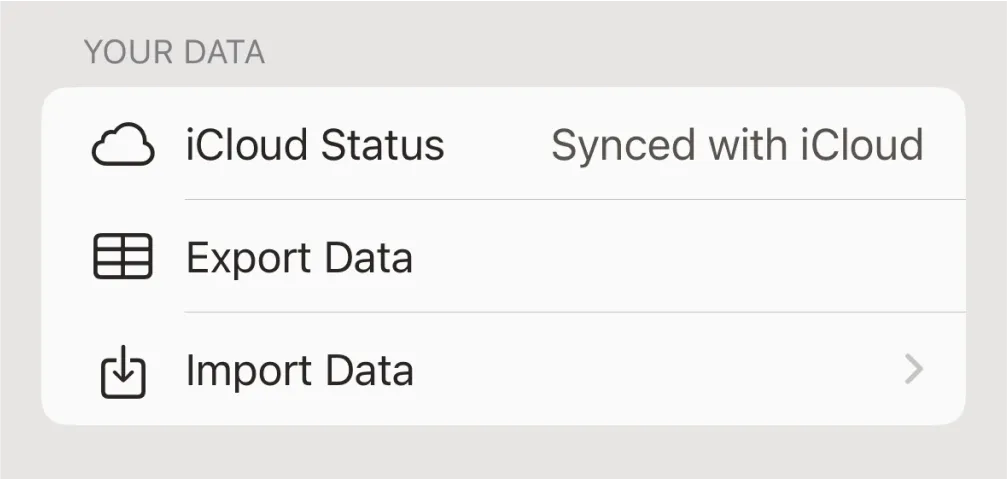Click the YOUR DATA section header
Image resolution: width=1007 pixels, height=479 pixels.
pyautogui.click(x=174, y=52)
